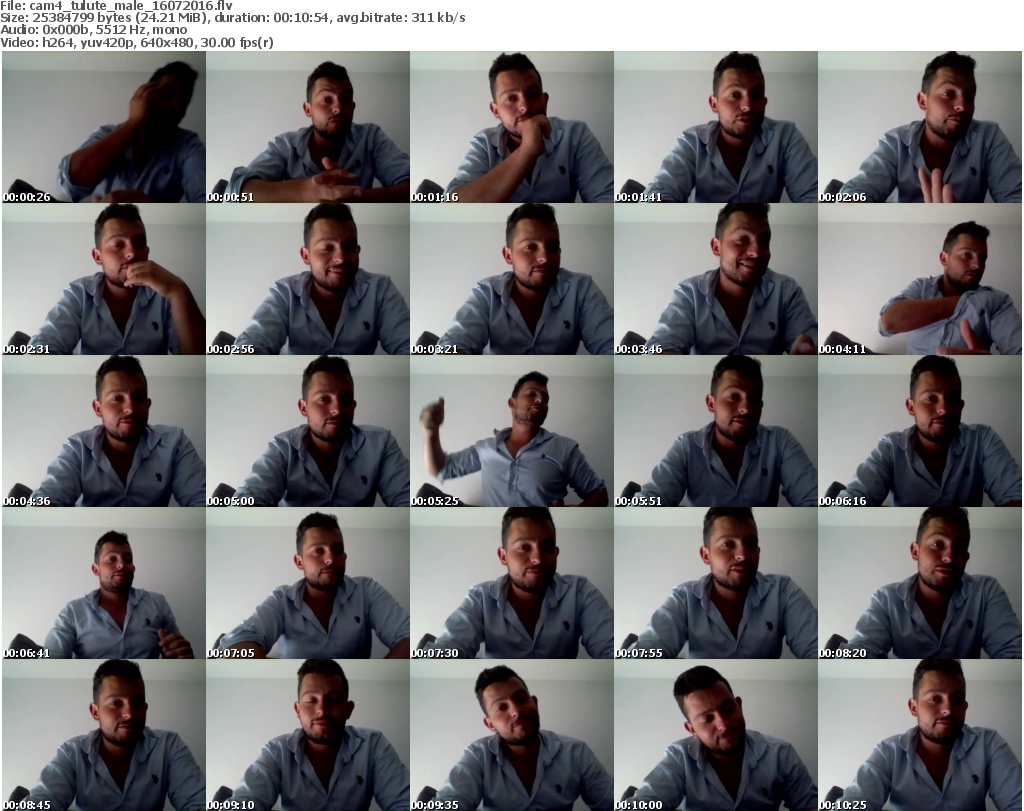Viewport: 1024px width, 811px height.
Task: Select the thumbnail frame stamped 00:05:51
Action: pyautogui.click(x=716, y=431)
